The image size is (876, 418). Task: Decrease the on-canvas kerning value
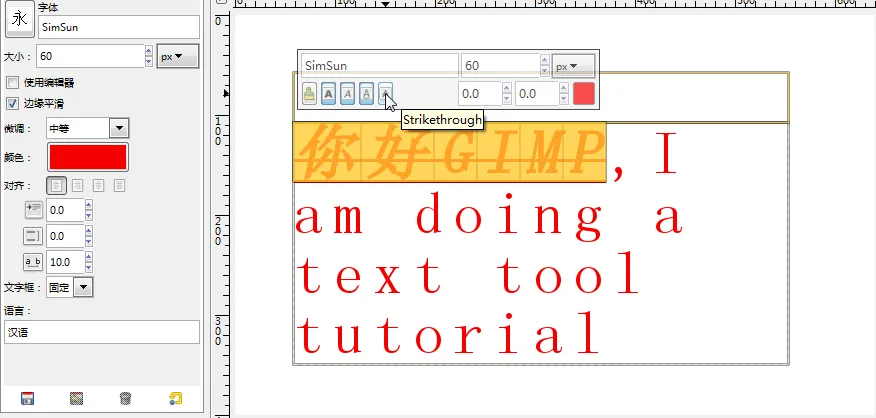click(x=564, y=99)
